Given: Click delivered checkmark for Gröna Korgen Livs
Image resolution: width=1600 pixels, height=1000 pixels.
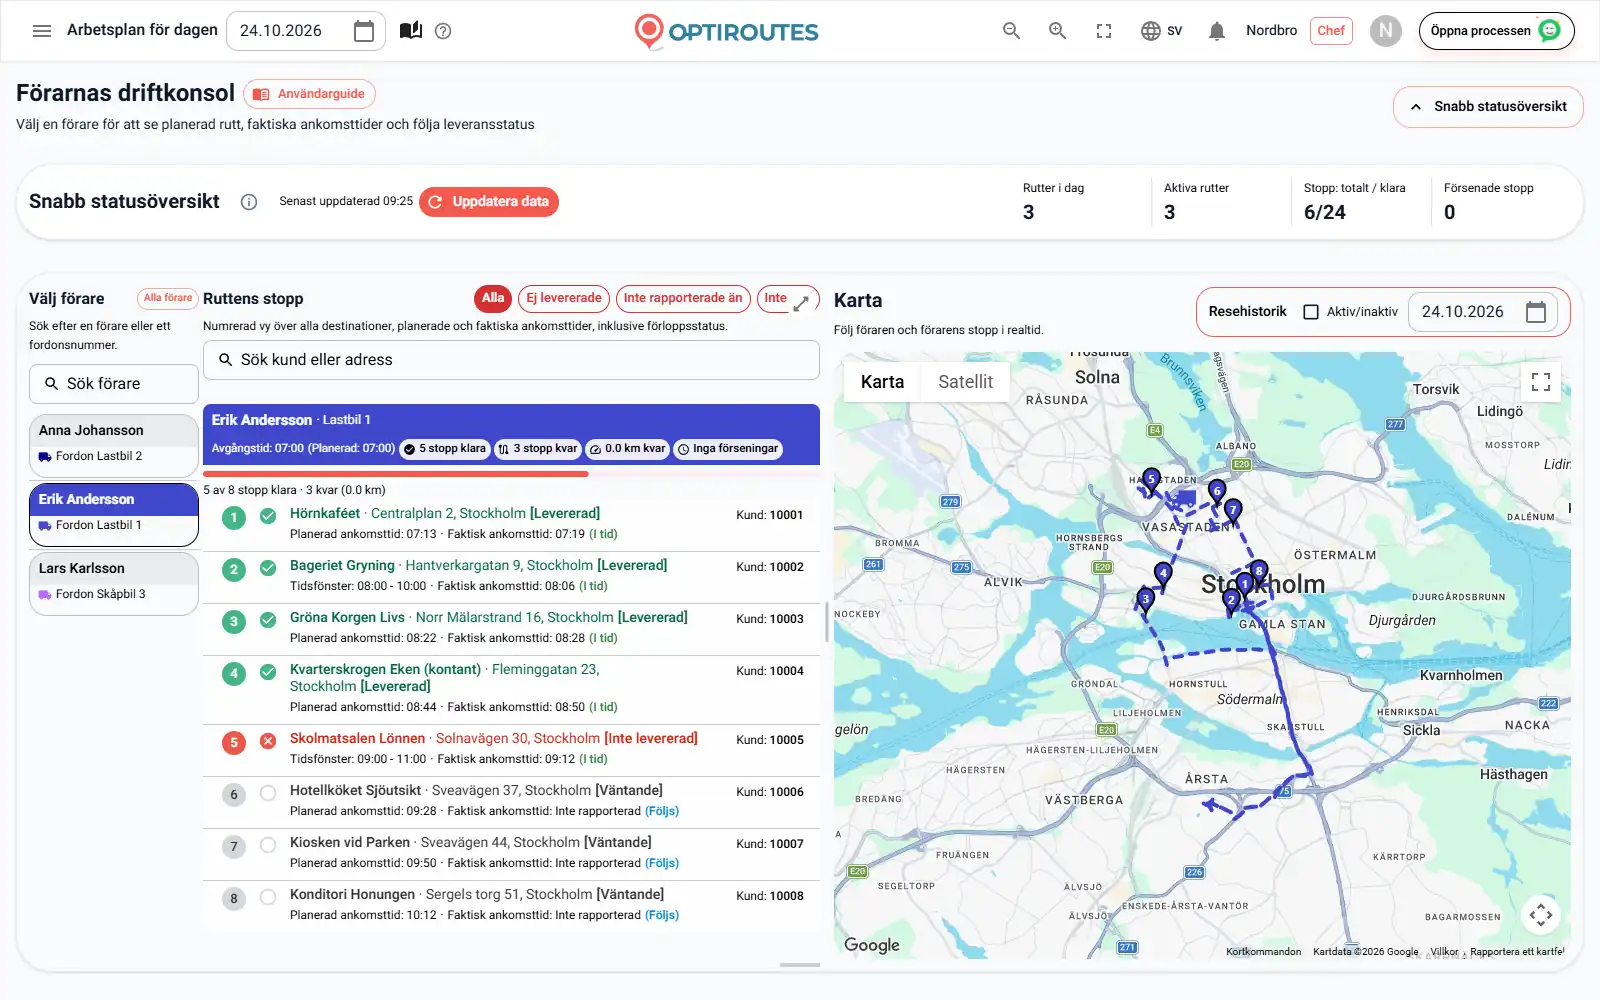Looking at the screenshot, I should click(x=268, y=620).
